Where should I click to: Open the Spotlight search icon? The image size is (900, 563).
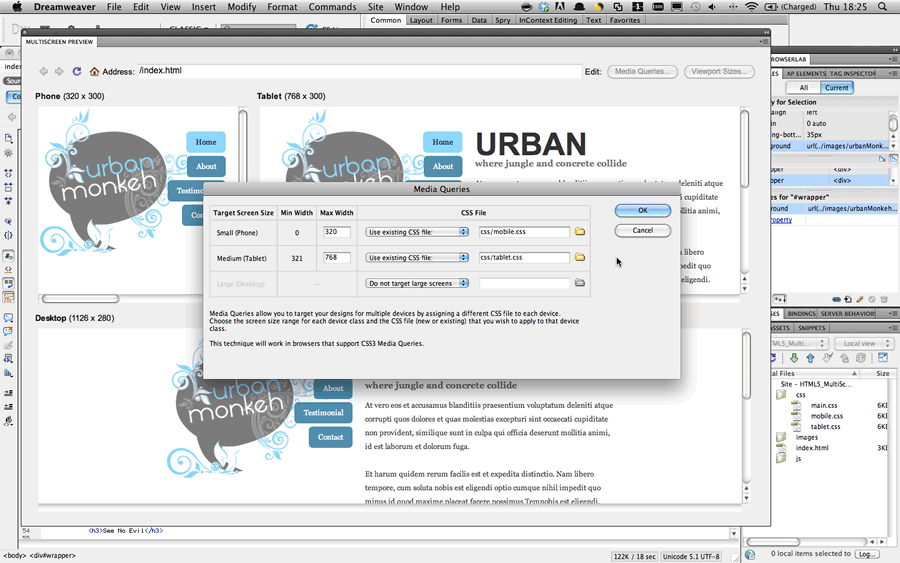[x=882, y=7]
